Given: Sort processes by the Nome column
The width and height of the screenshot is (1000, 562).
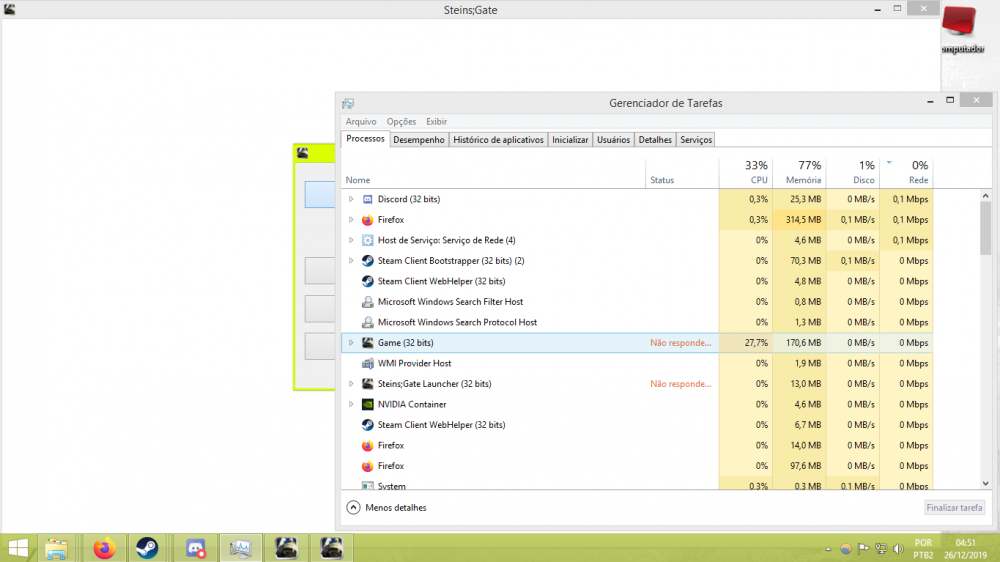Looking at the screenshot, I should tap(494, 173).
